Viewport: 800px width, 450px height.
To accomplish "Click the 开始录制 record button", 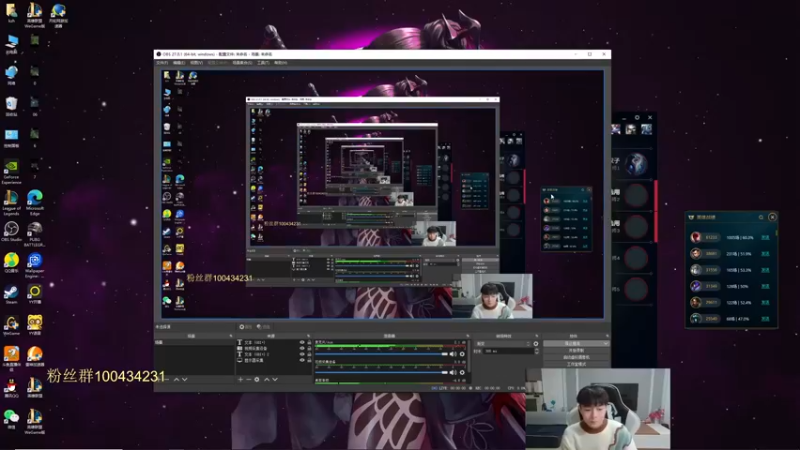I will click(577, 351).
